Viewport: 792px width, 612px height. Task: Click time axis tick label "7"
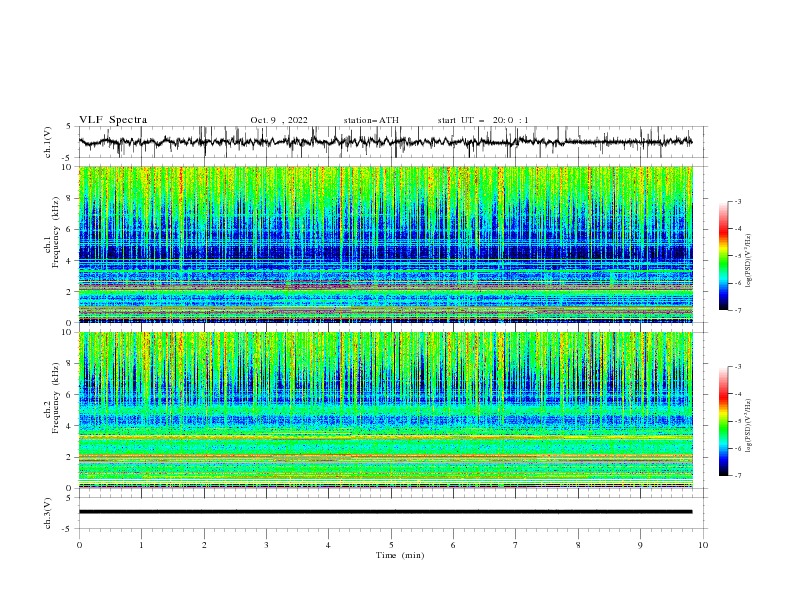click(516, 545)
